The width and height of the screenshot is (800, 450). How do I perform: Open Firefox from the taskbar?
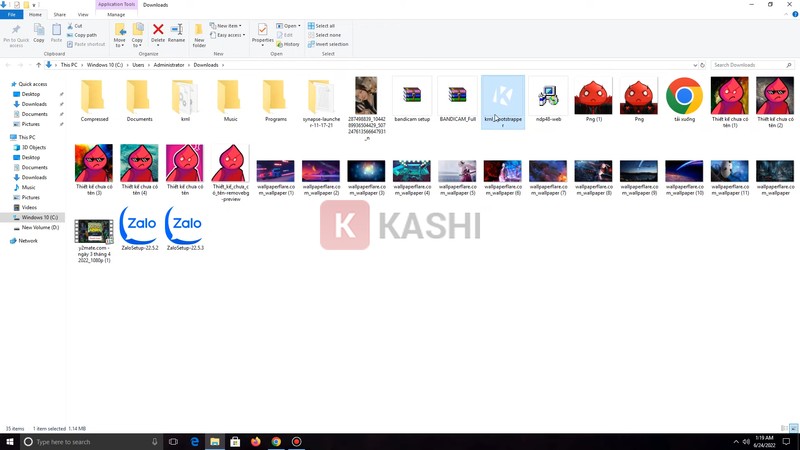coord(256,441)
